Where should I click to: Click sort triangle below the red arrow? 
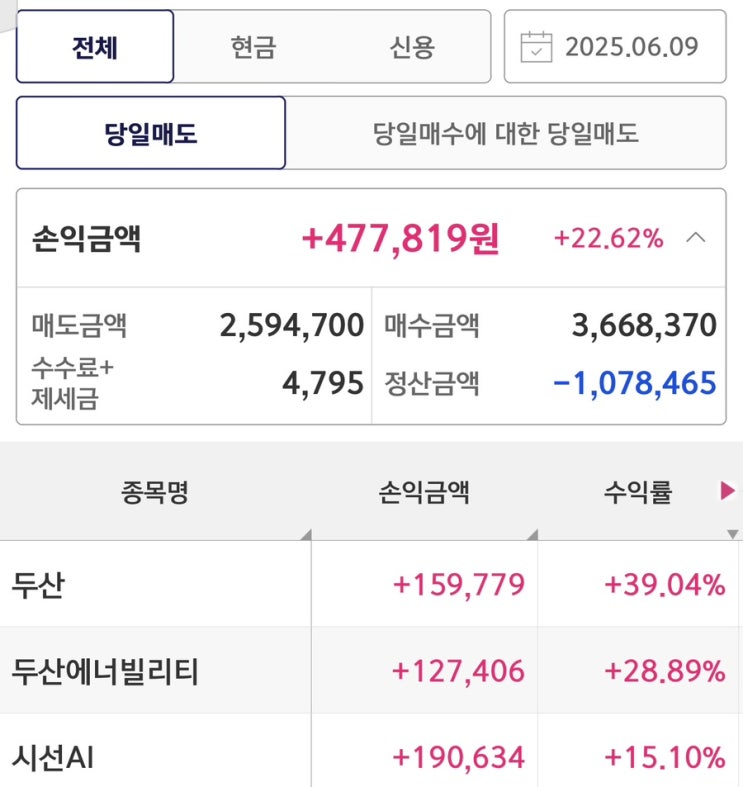coord(733,534)
